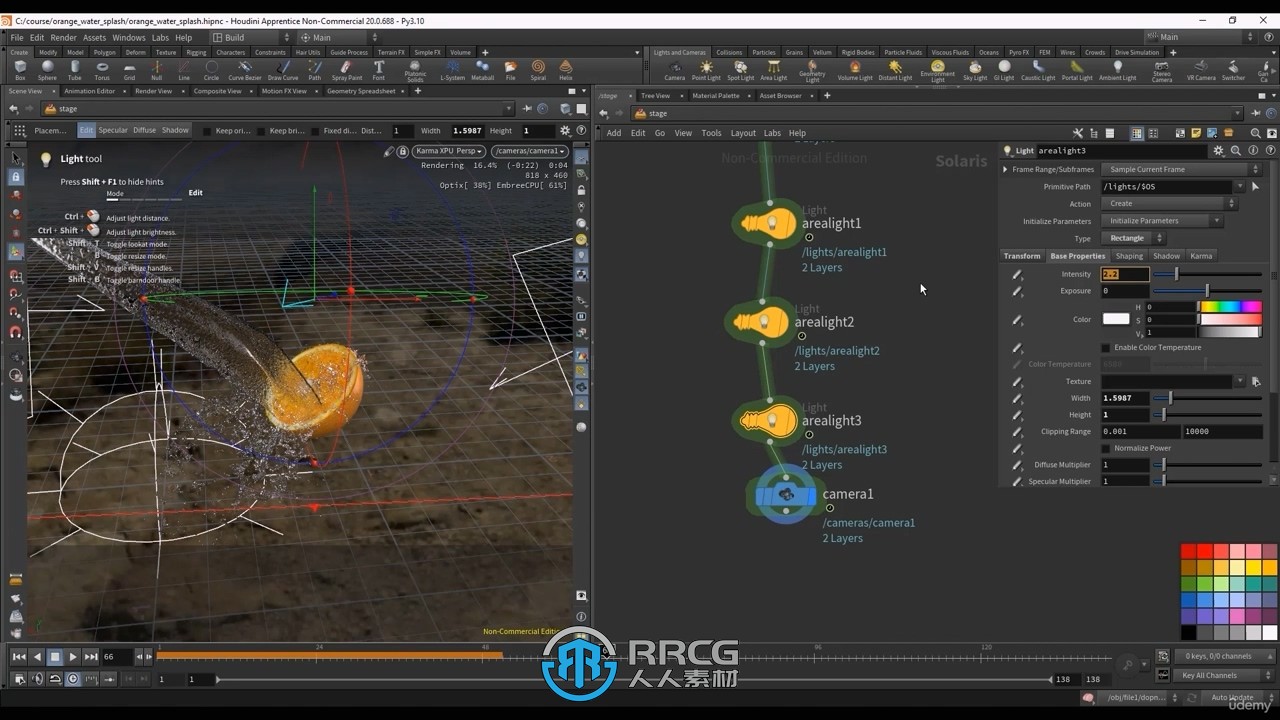1280x720 pixels.
Task: Open the help icon in parameter pane
Action: [1268, 151]
